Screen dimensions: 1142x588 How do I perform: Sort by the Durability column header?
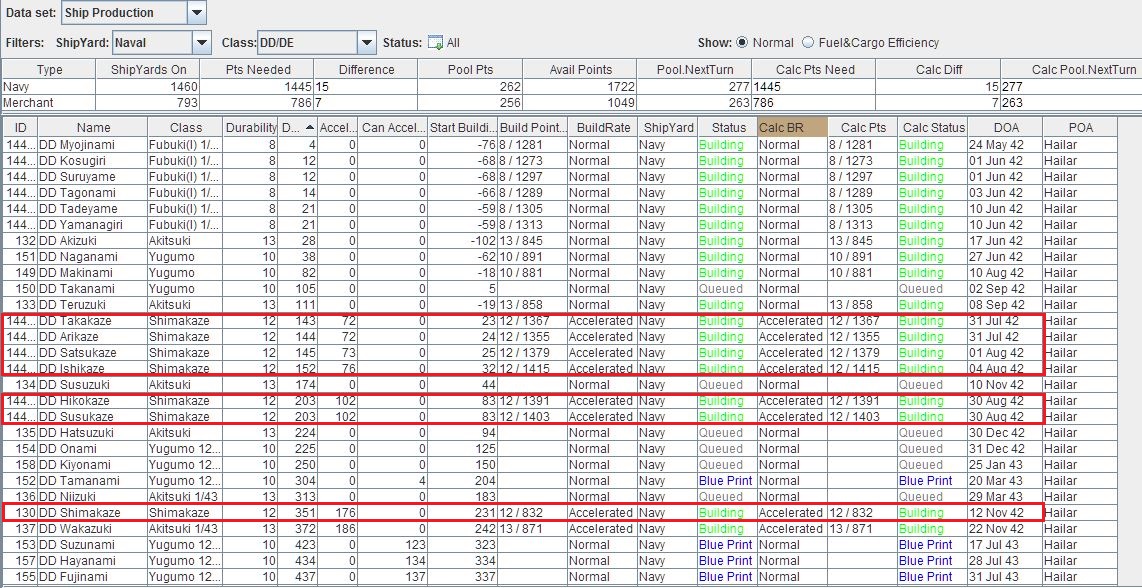click(x=251, y=128)
